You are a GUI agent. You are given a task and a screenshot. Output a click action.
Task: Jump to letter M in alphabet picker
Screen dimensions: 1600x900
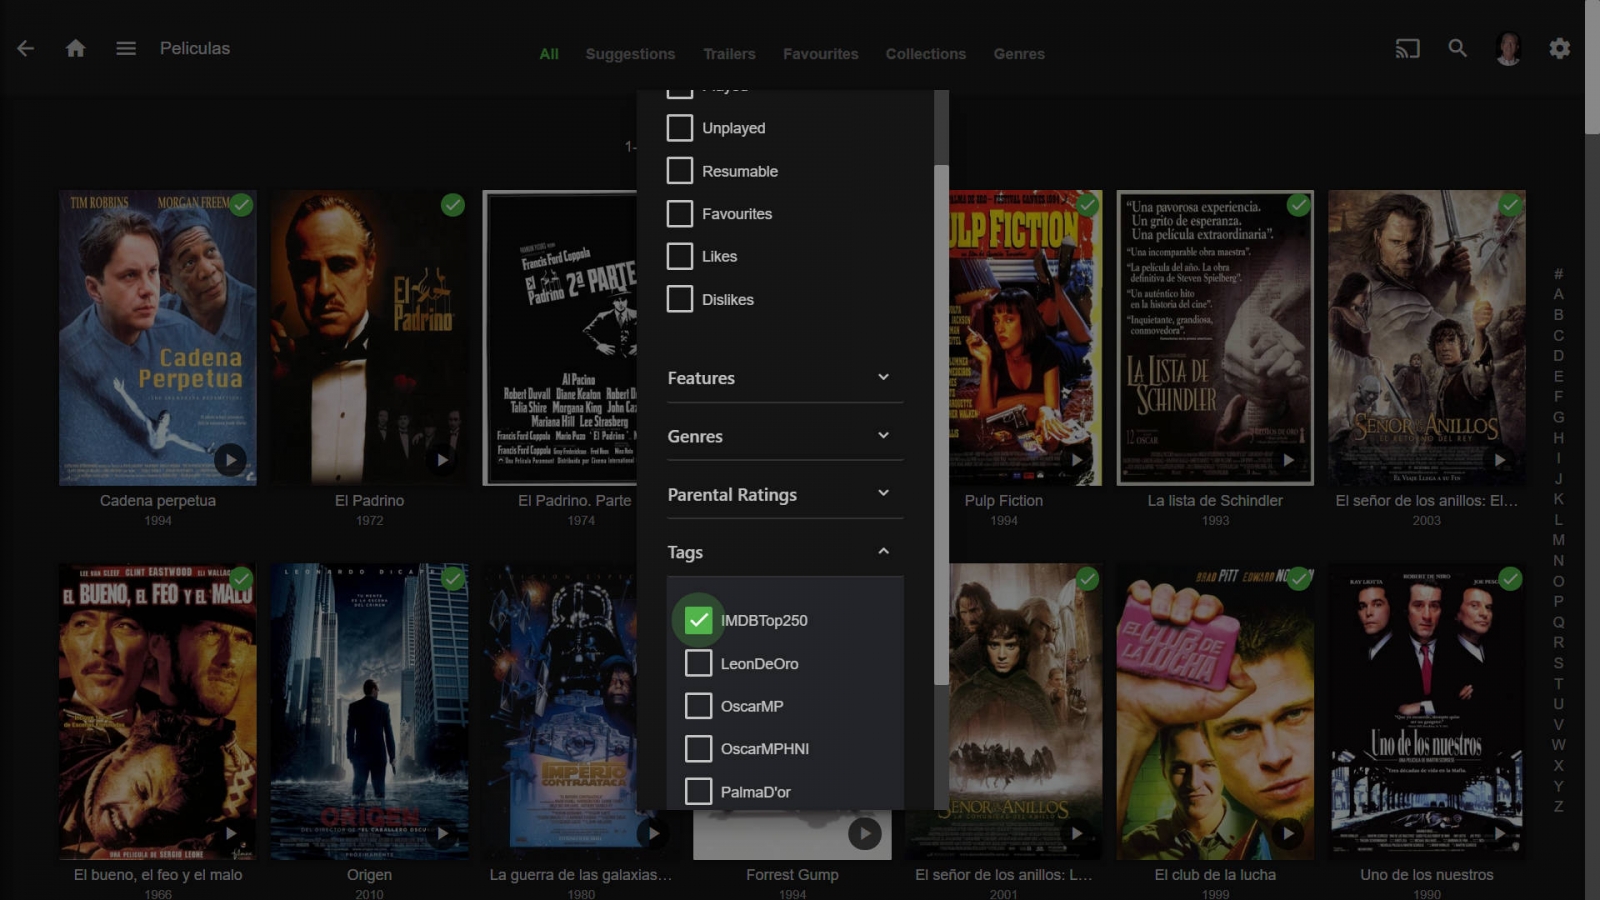point(1558,540)
